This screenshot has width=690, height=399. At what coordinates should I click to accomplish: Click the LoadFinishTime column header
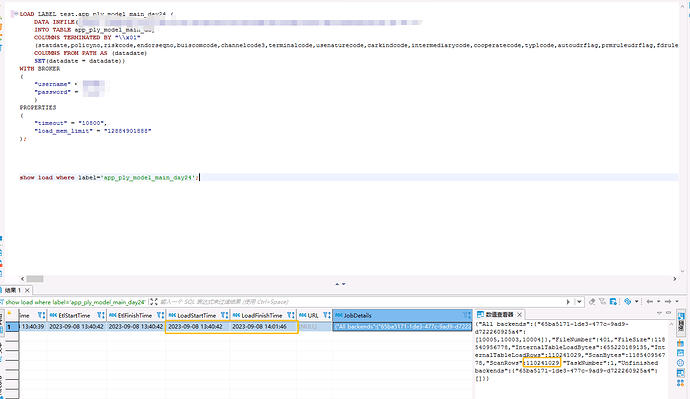(x=263, y=315)
